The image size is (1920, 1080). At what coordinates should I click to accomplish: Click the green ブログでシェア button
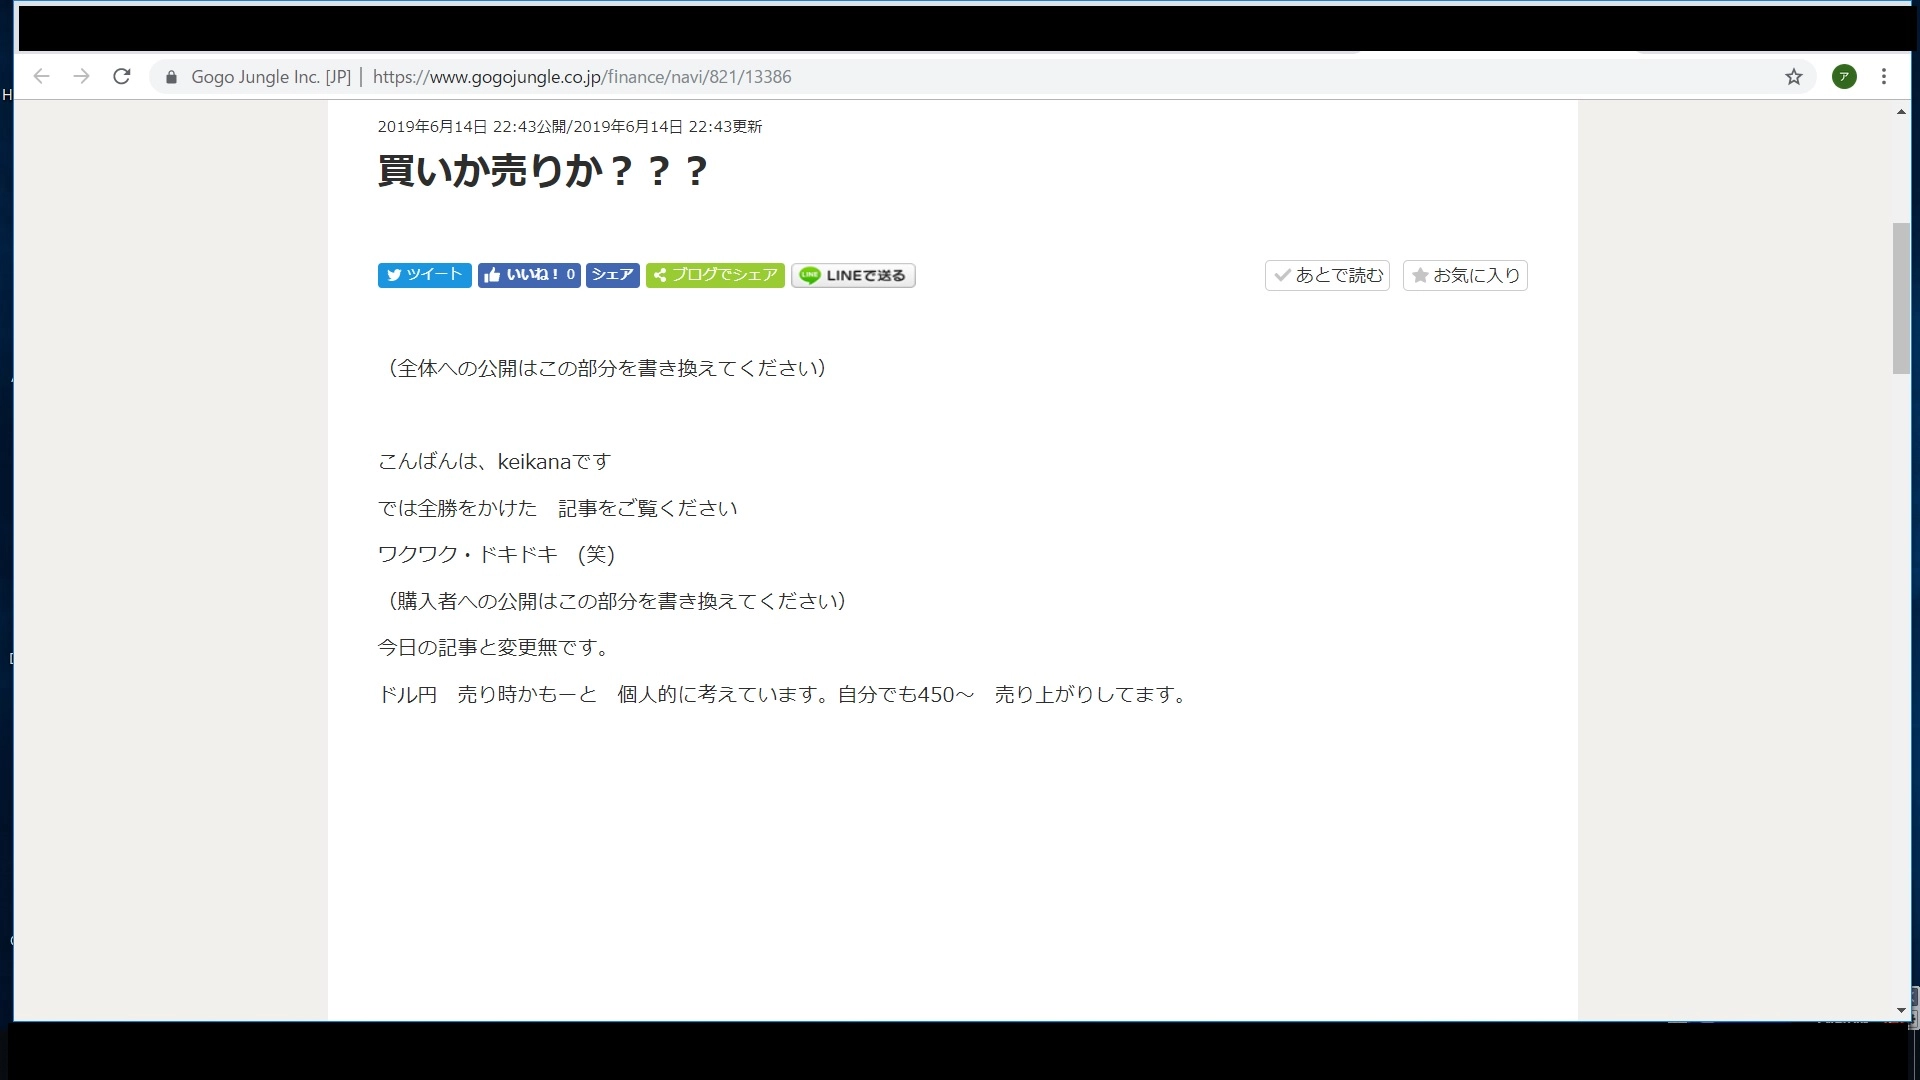tap(715, 275)
